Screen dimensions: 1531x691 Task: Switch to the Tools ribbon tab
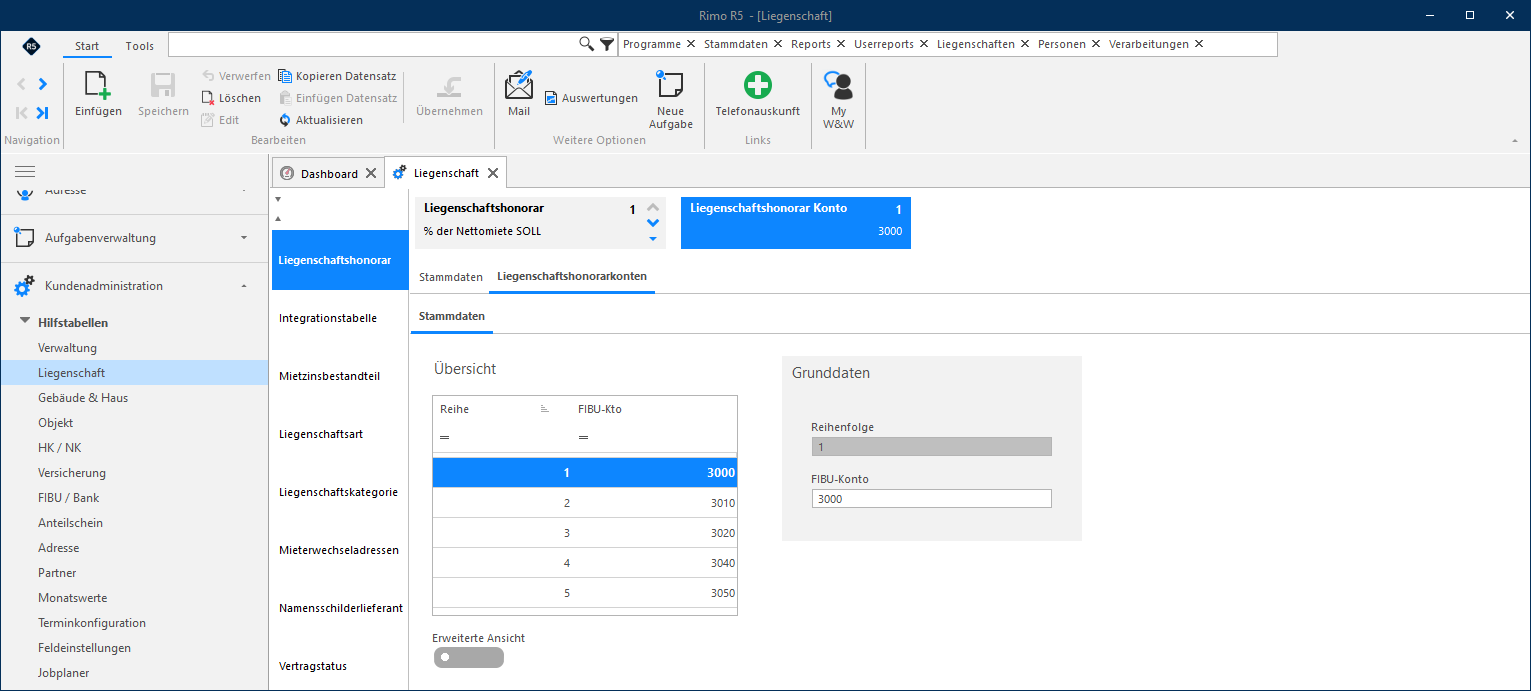click(x=140, y=46)
